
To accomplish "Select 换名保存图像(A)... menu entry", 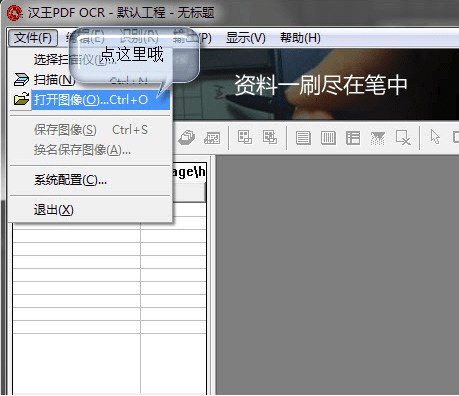I will (91, 150).
